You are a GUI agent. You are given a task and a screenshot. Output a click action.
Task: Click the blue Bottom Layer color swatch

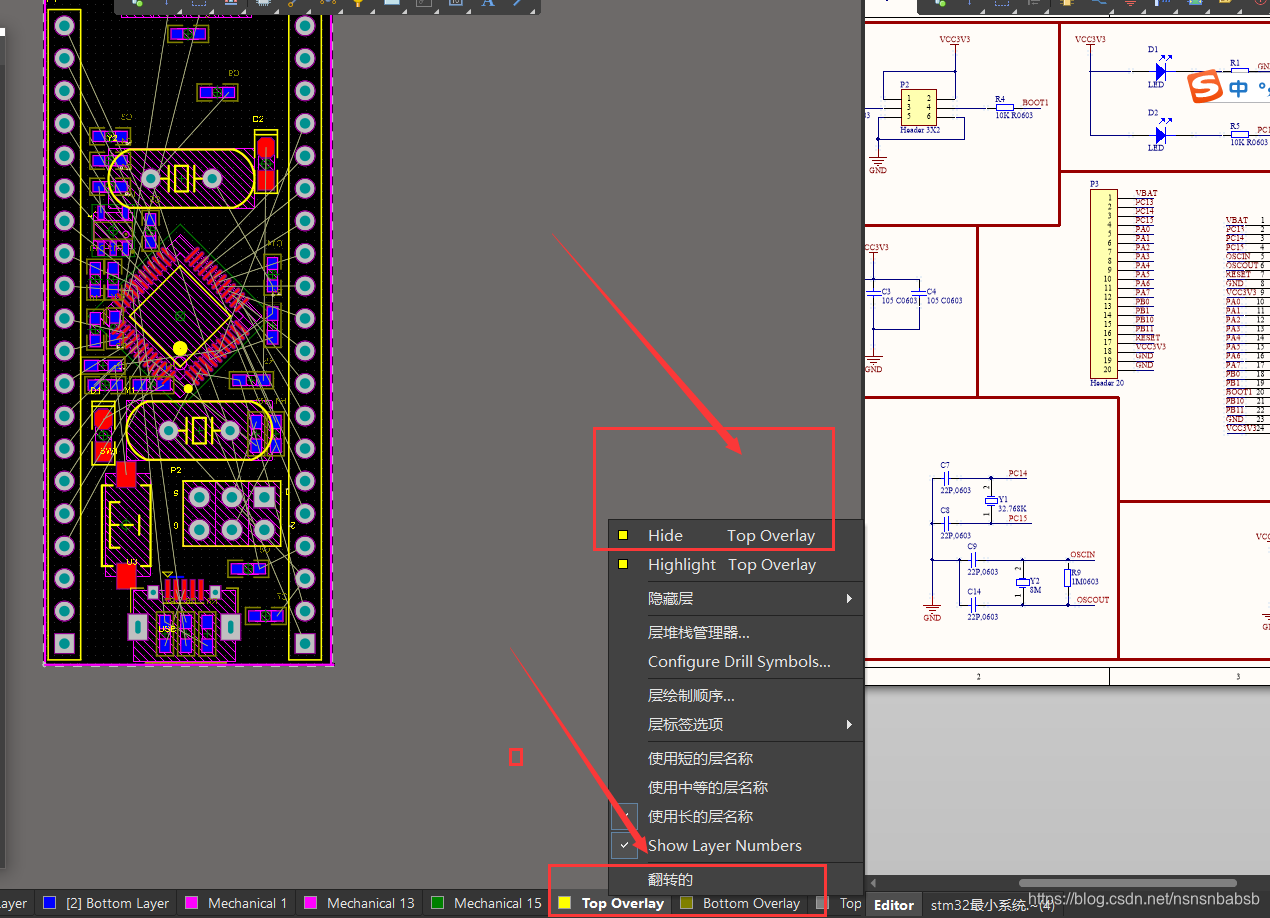pyautogui.click(x=50, y=903)
